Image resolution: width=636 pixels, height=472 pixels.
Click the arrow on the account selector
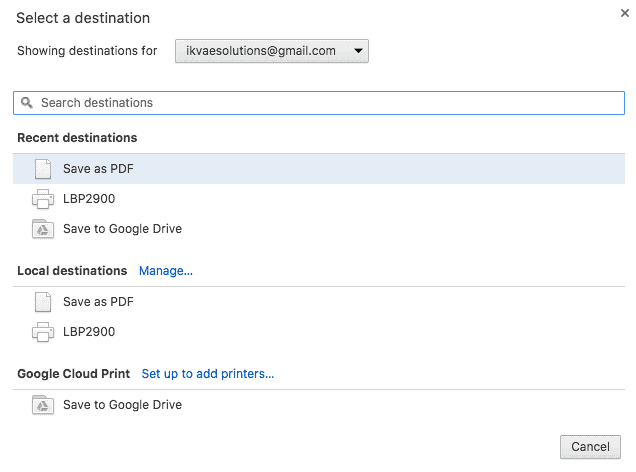click(x=358, y=51)
